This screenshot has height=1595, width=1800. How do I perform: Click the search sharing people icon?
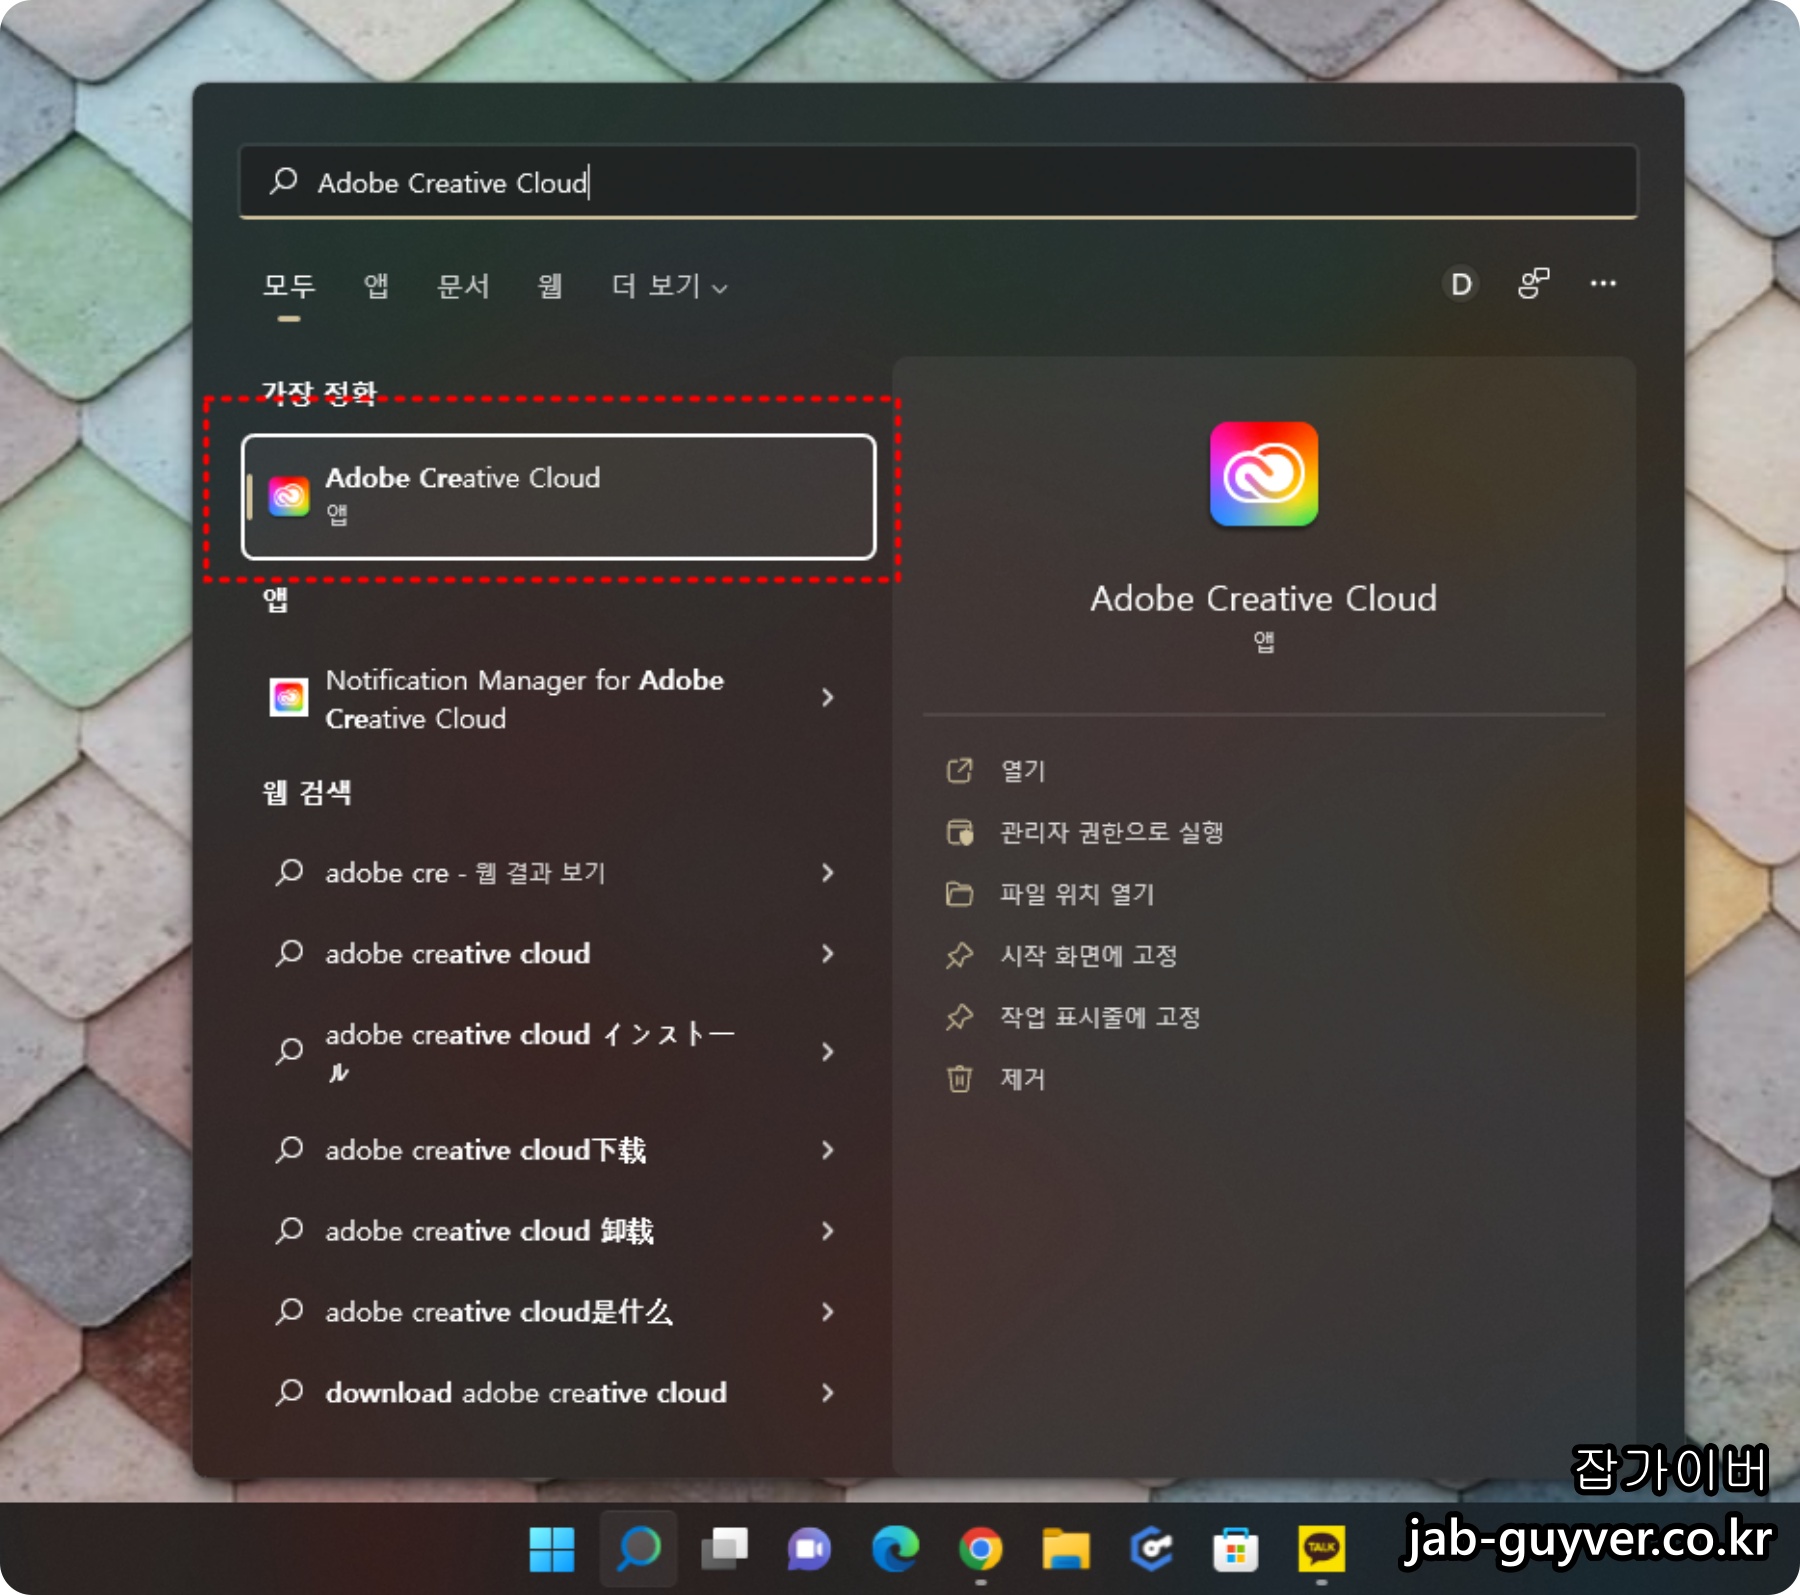(1533, 284)
